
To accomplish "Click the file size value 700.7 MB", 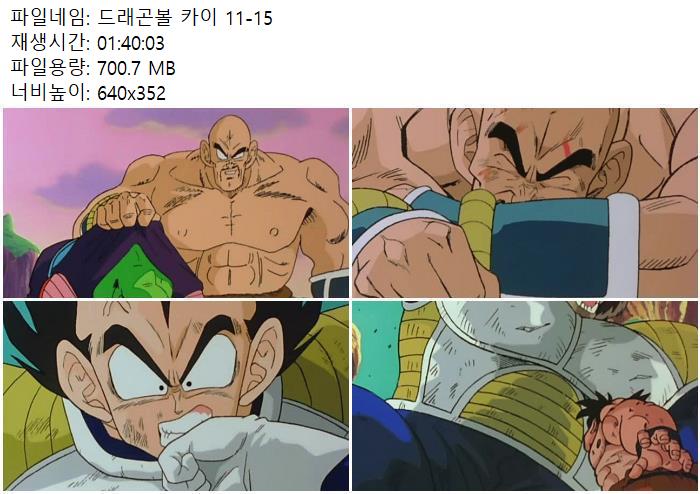I will coord(136,68).
